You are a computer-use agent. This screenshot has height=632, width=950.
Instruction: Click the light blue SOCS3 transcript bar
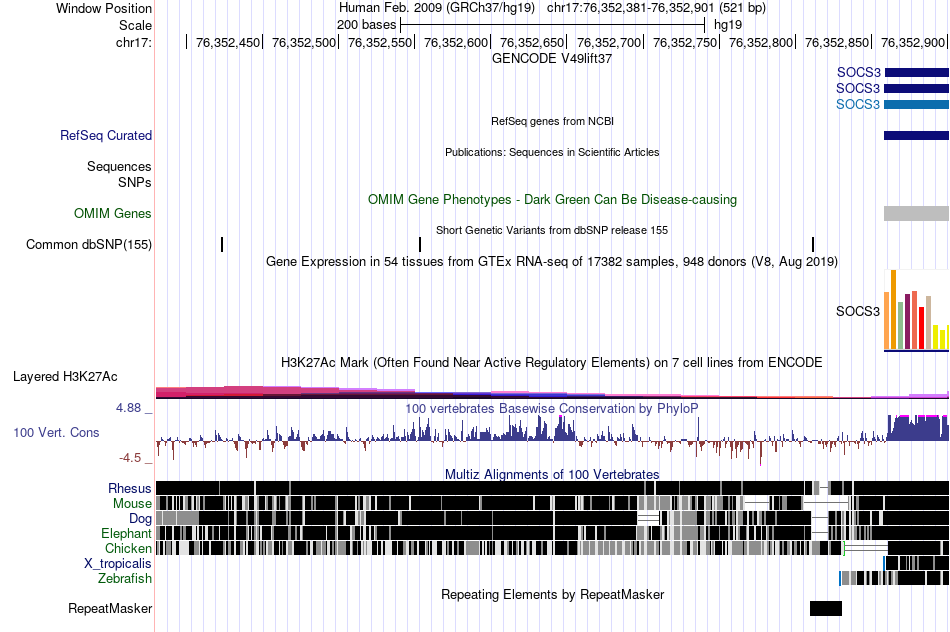pyautogui.click(x=917, y=105)
